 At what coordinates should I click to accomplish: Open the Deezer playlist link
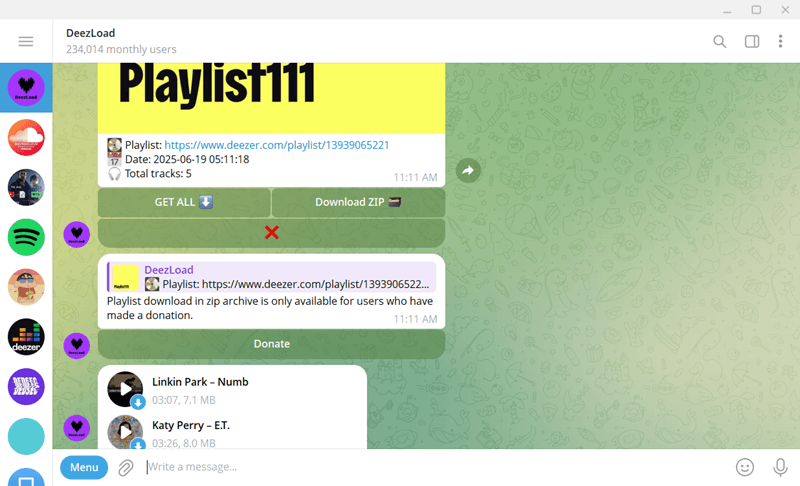tap(276, 145)
